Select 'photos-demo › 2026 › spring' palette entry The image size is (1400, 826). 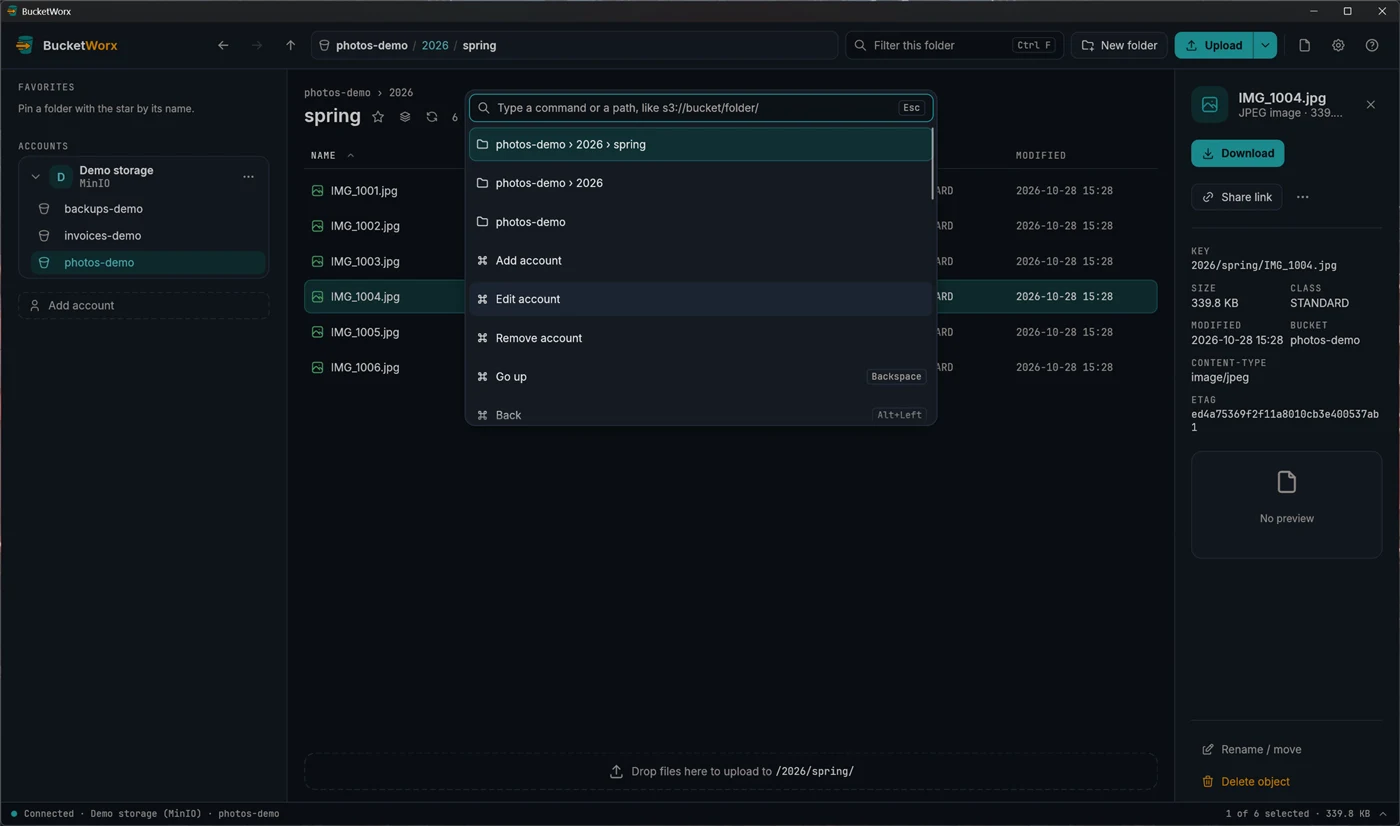pos(700,144)
